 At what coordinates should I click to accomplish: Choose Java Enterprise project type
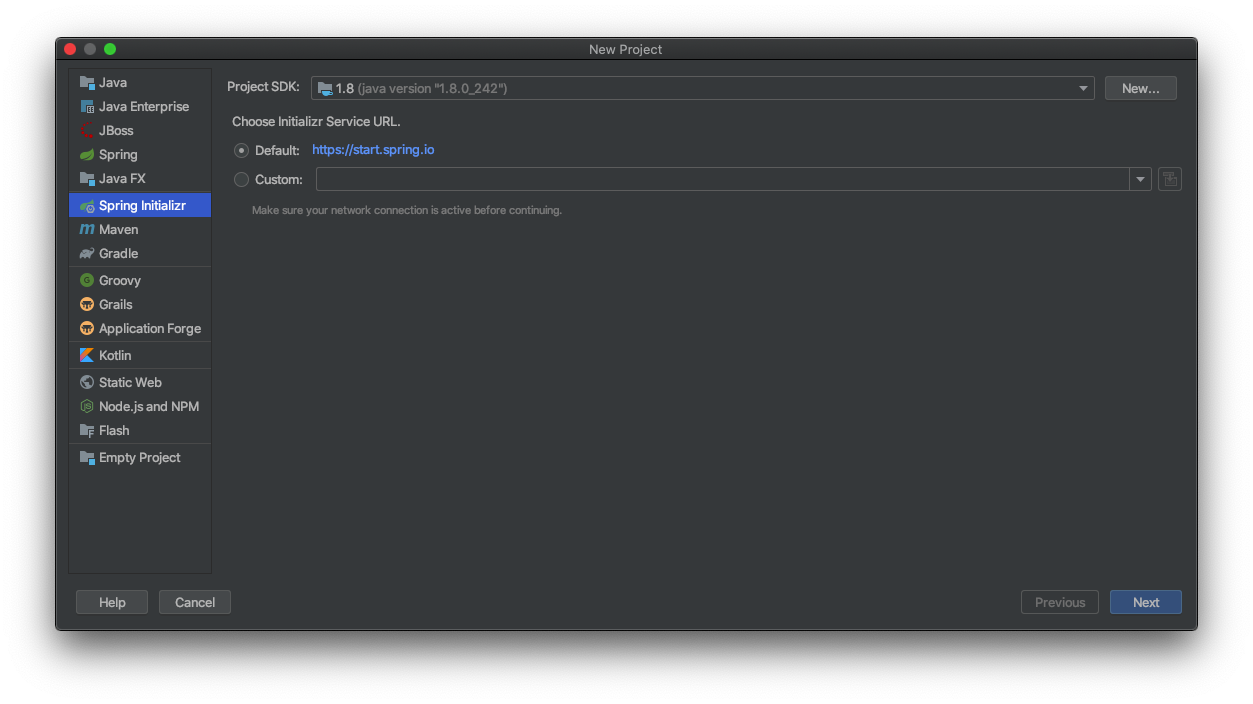pos(140,106)
